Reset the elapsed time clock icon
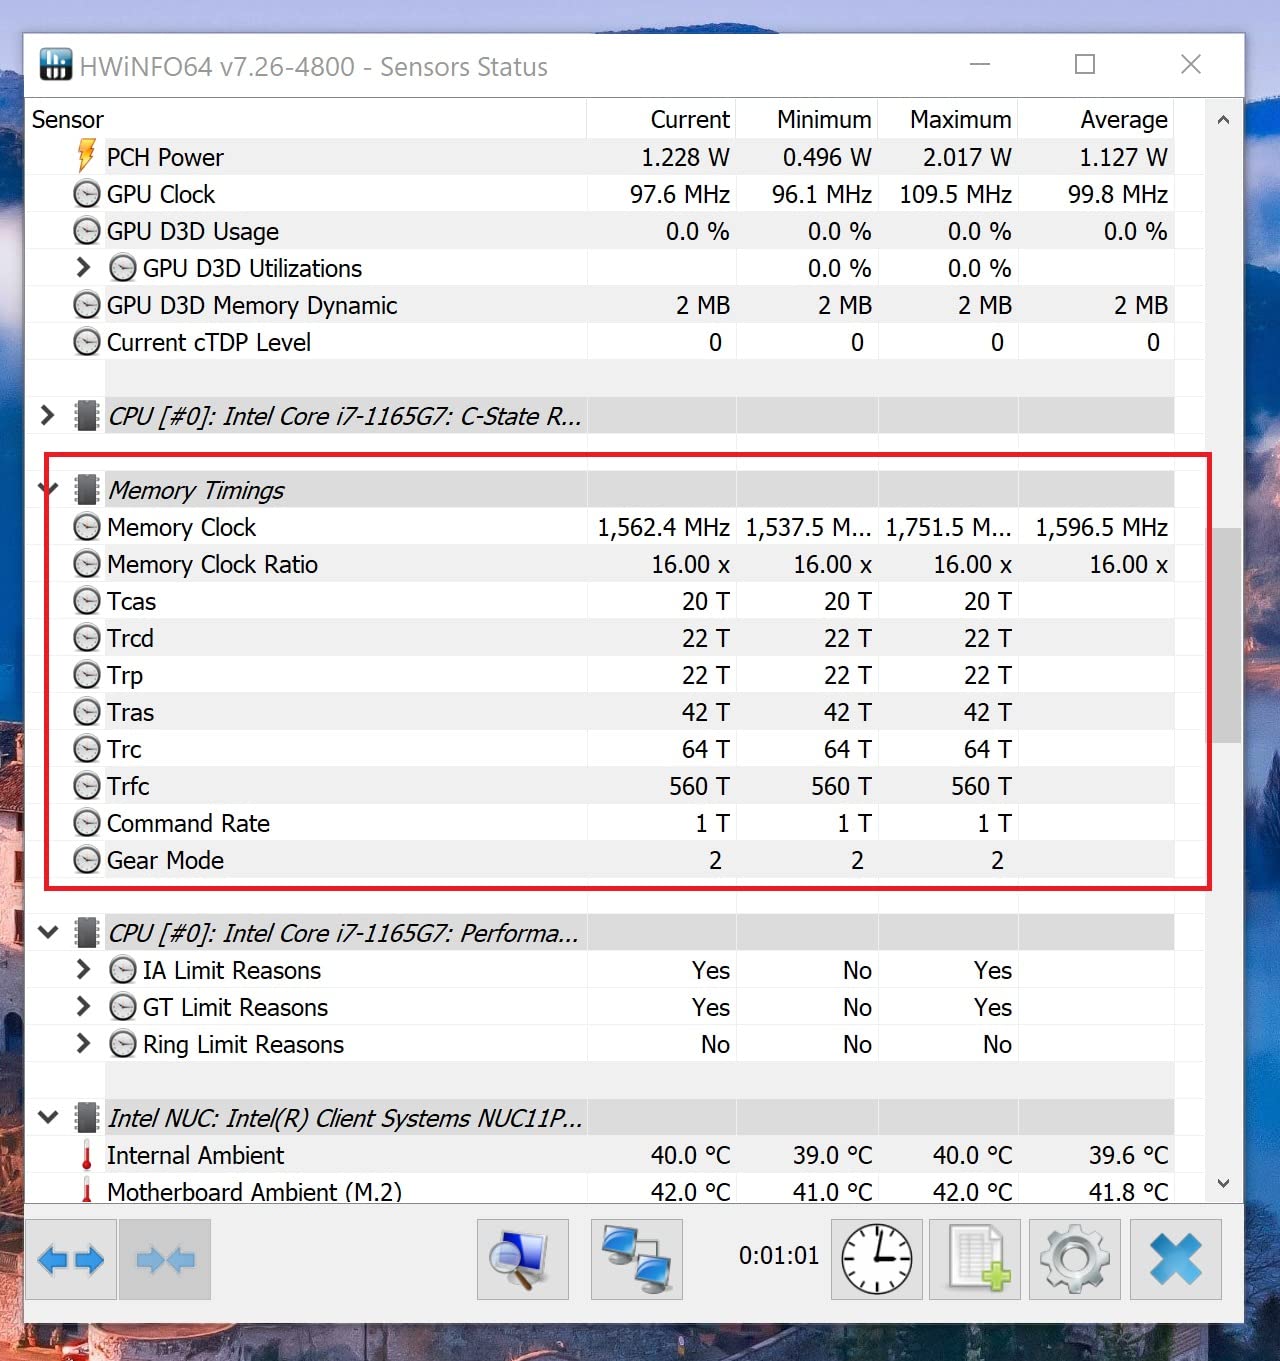The height and width of the screenshot is (1361, 1280). 876,1259
